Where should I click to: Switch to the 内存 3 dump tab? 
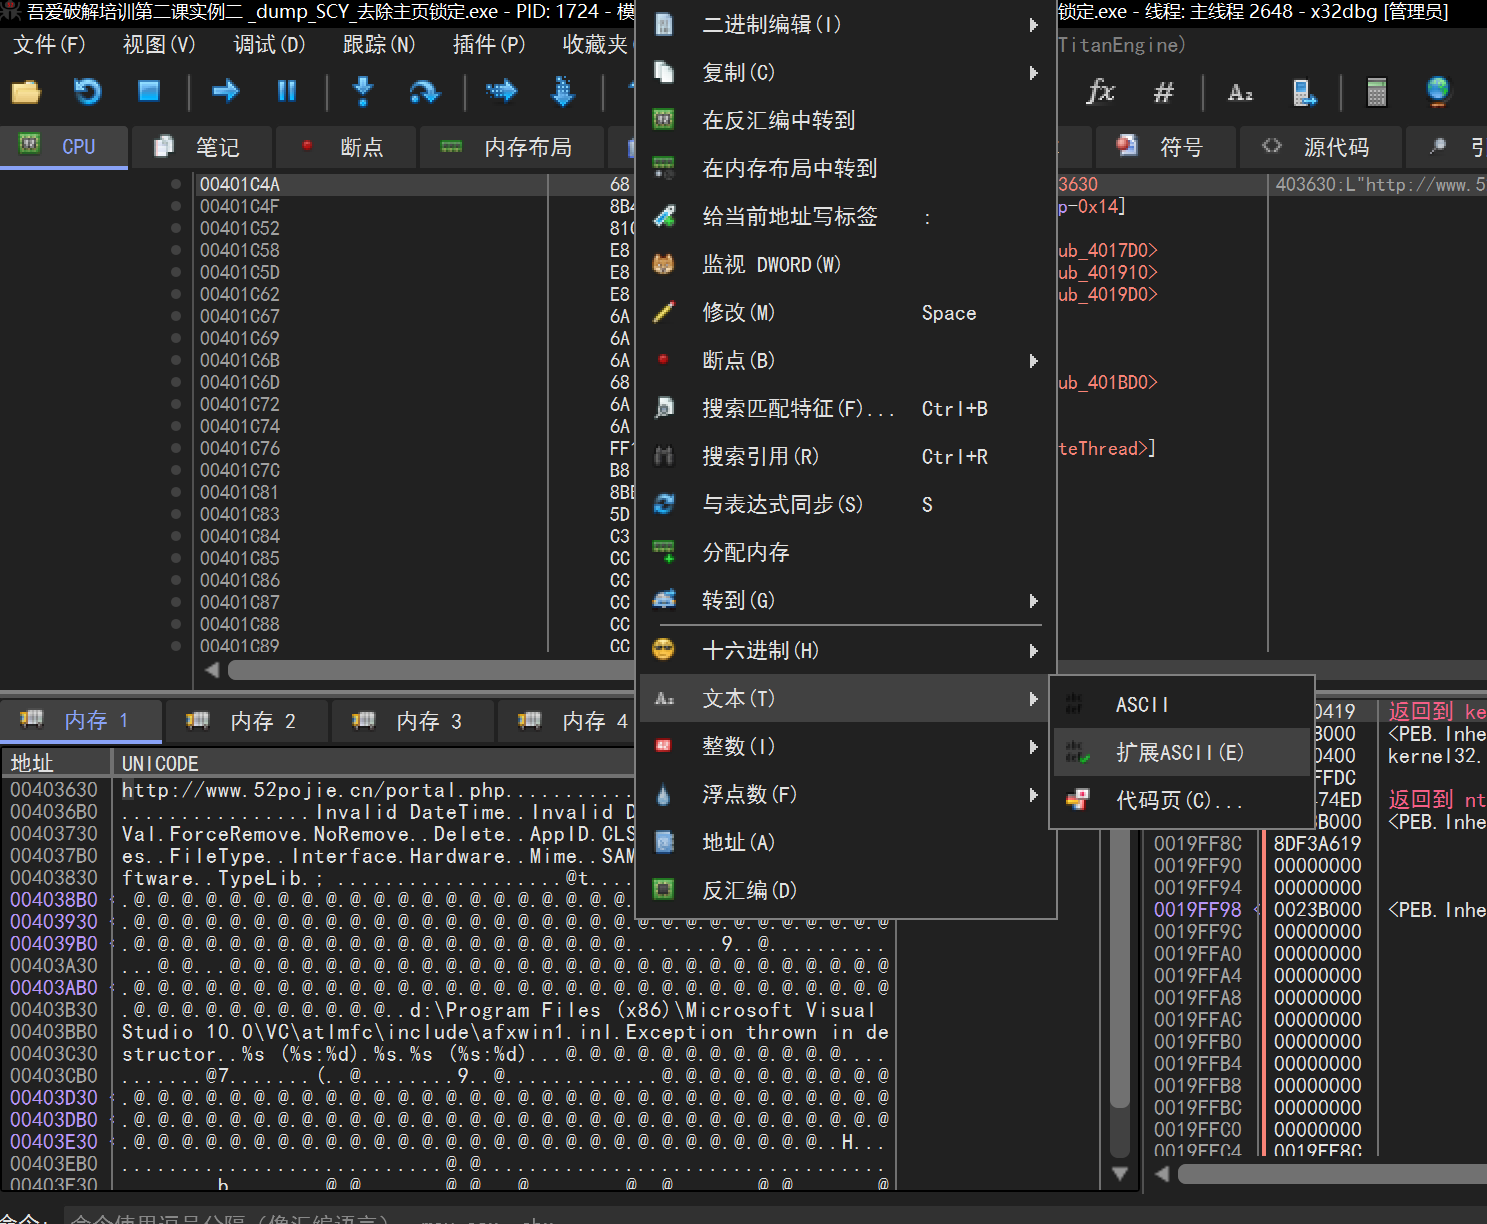(412, 721)
